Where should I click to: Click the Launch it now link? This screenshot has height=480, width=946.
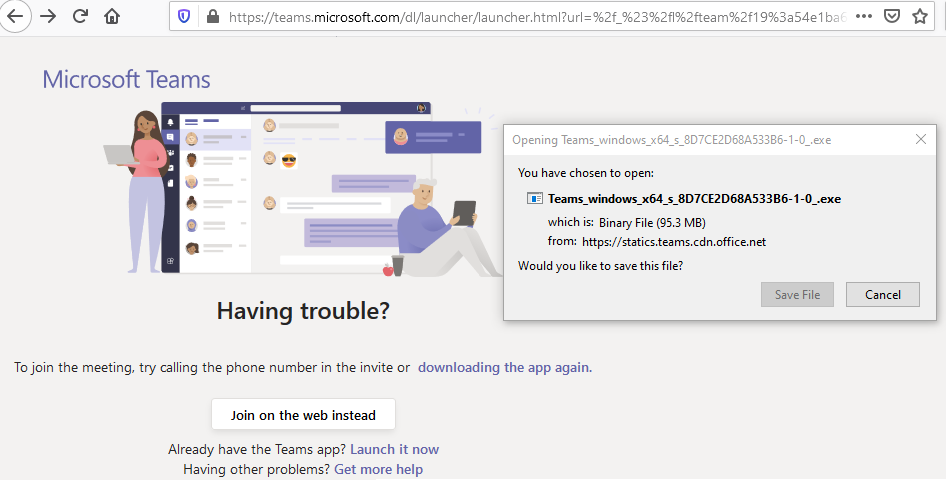point(395,449)
